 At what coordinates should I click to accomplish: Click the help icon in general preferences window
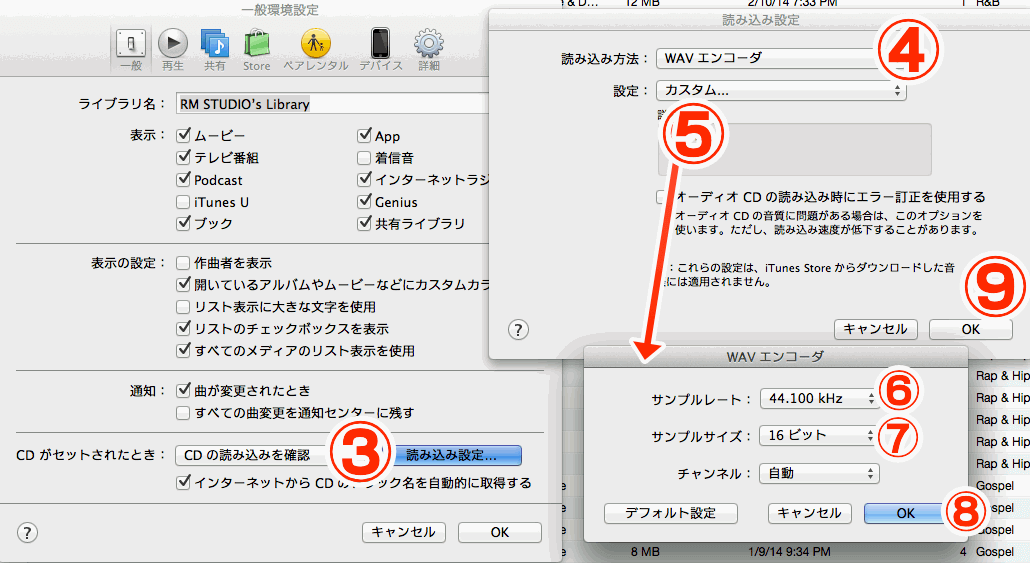pos(27,532)
